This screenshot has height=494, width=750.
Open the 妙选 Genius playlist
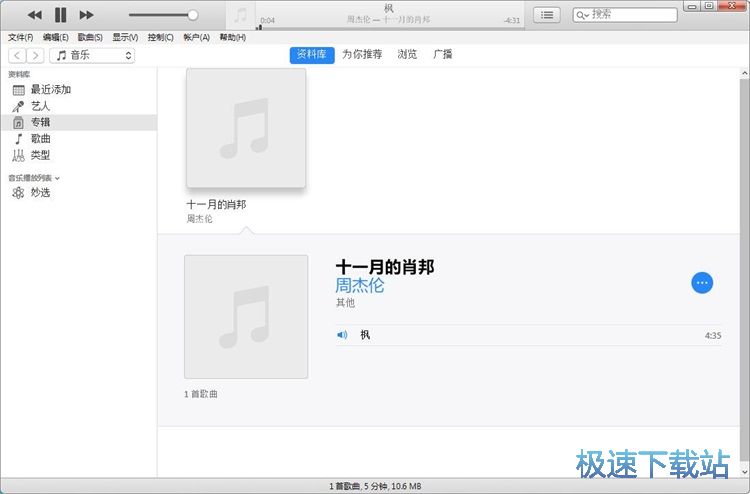(78, 192)
